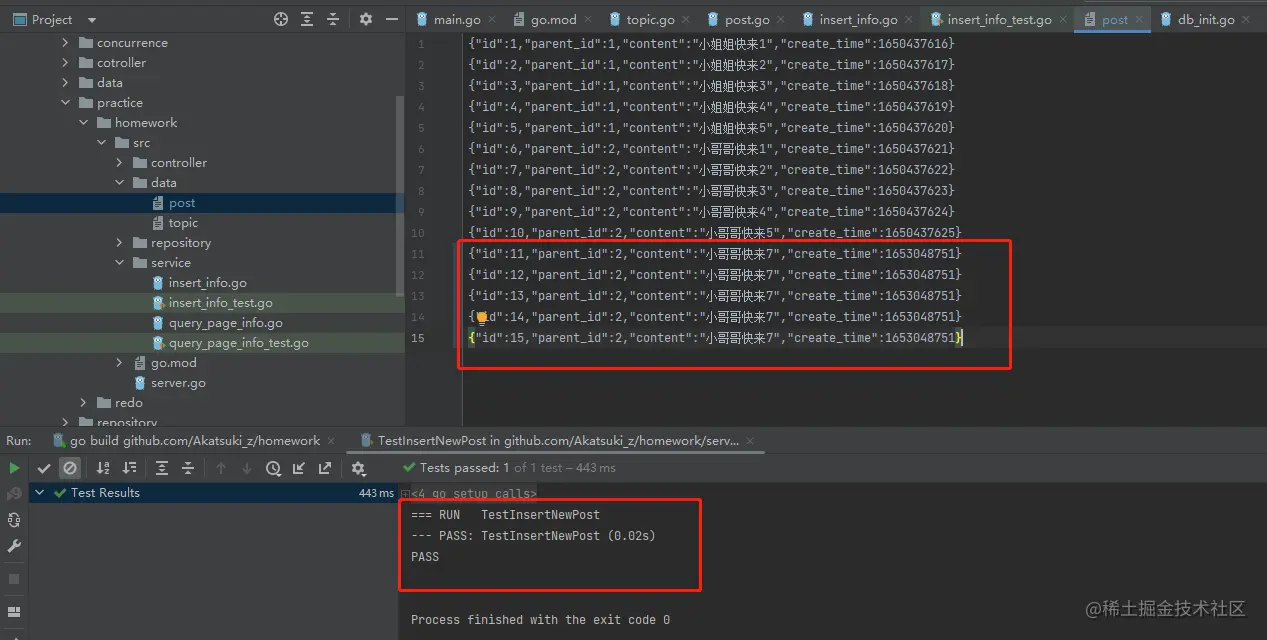The width and height of the screenshot is (1267, 640).
Task: Switch to insert_info.go editor tab
Action: click(x=858, y=20)
